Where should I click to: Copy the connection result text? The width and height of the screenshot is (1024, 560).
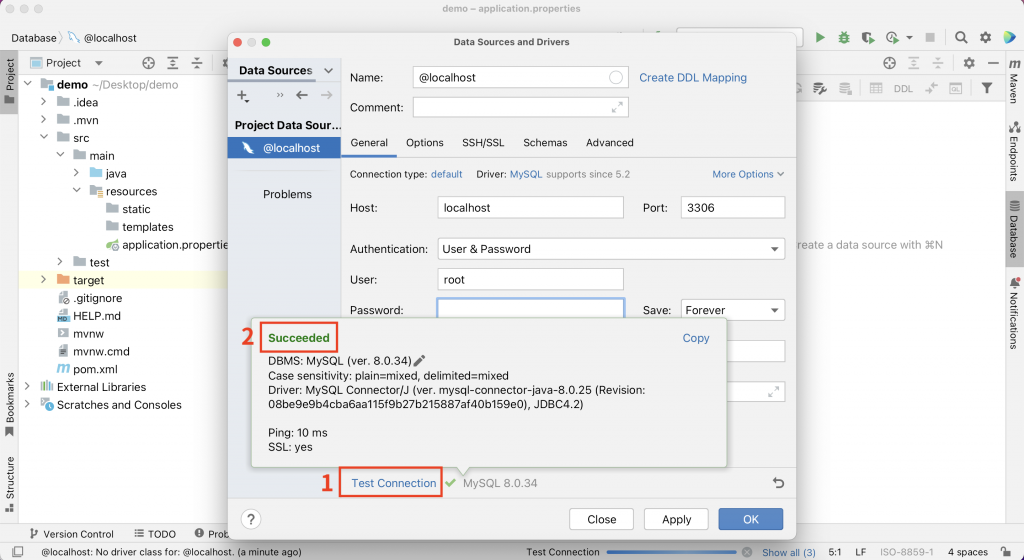coord(696,338)
